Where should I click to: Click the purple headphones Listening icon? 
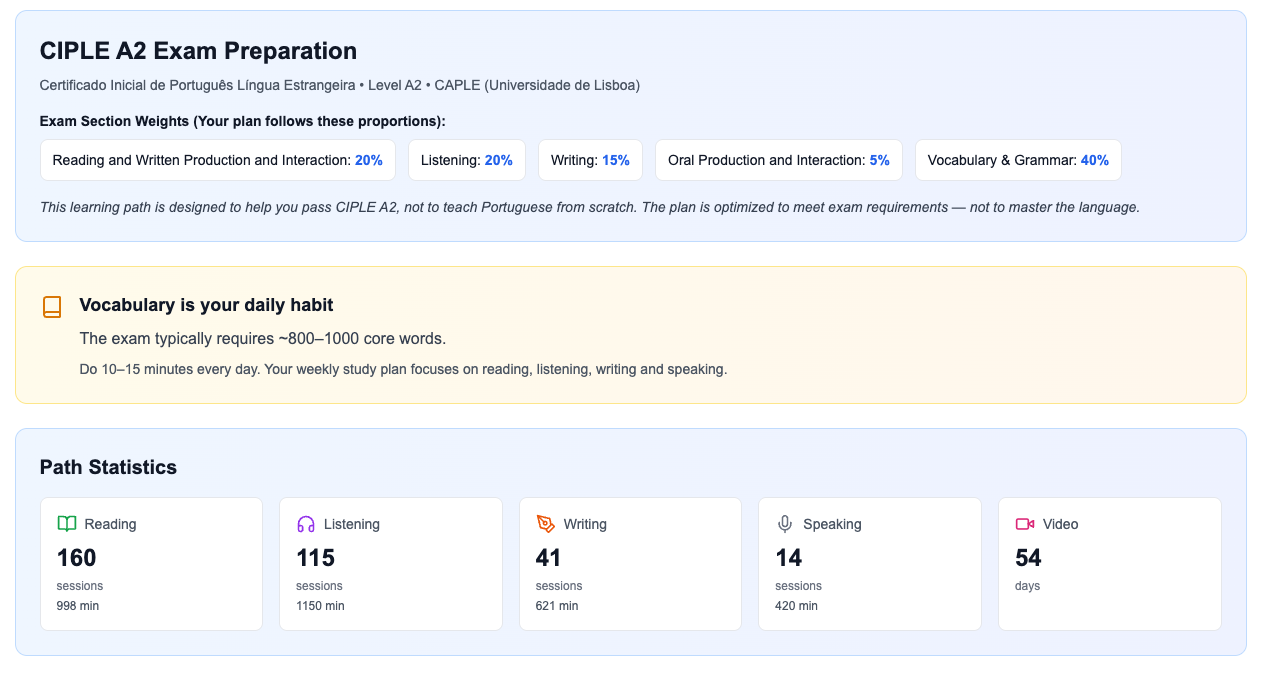pyautogui.click(x=306, y=524)
